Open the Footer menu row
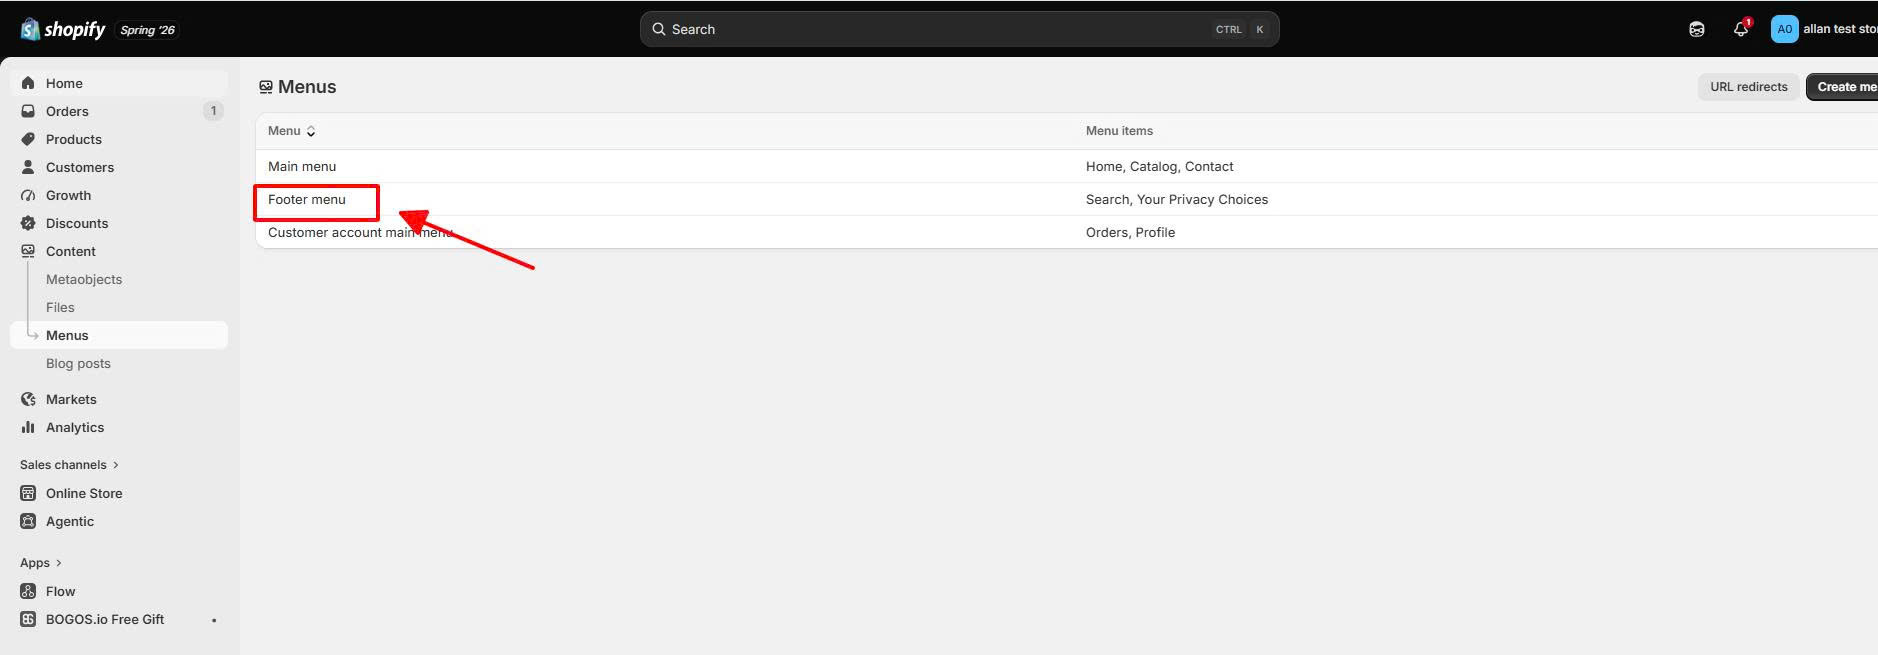Viewport: 1878px width, 655px height. pos(1067,199)
